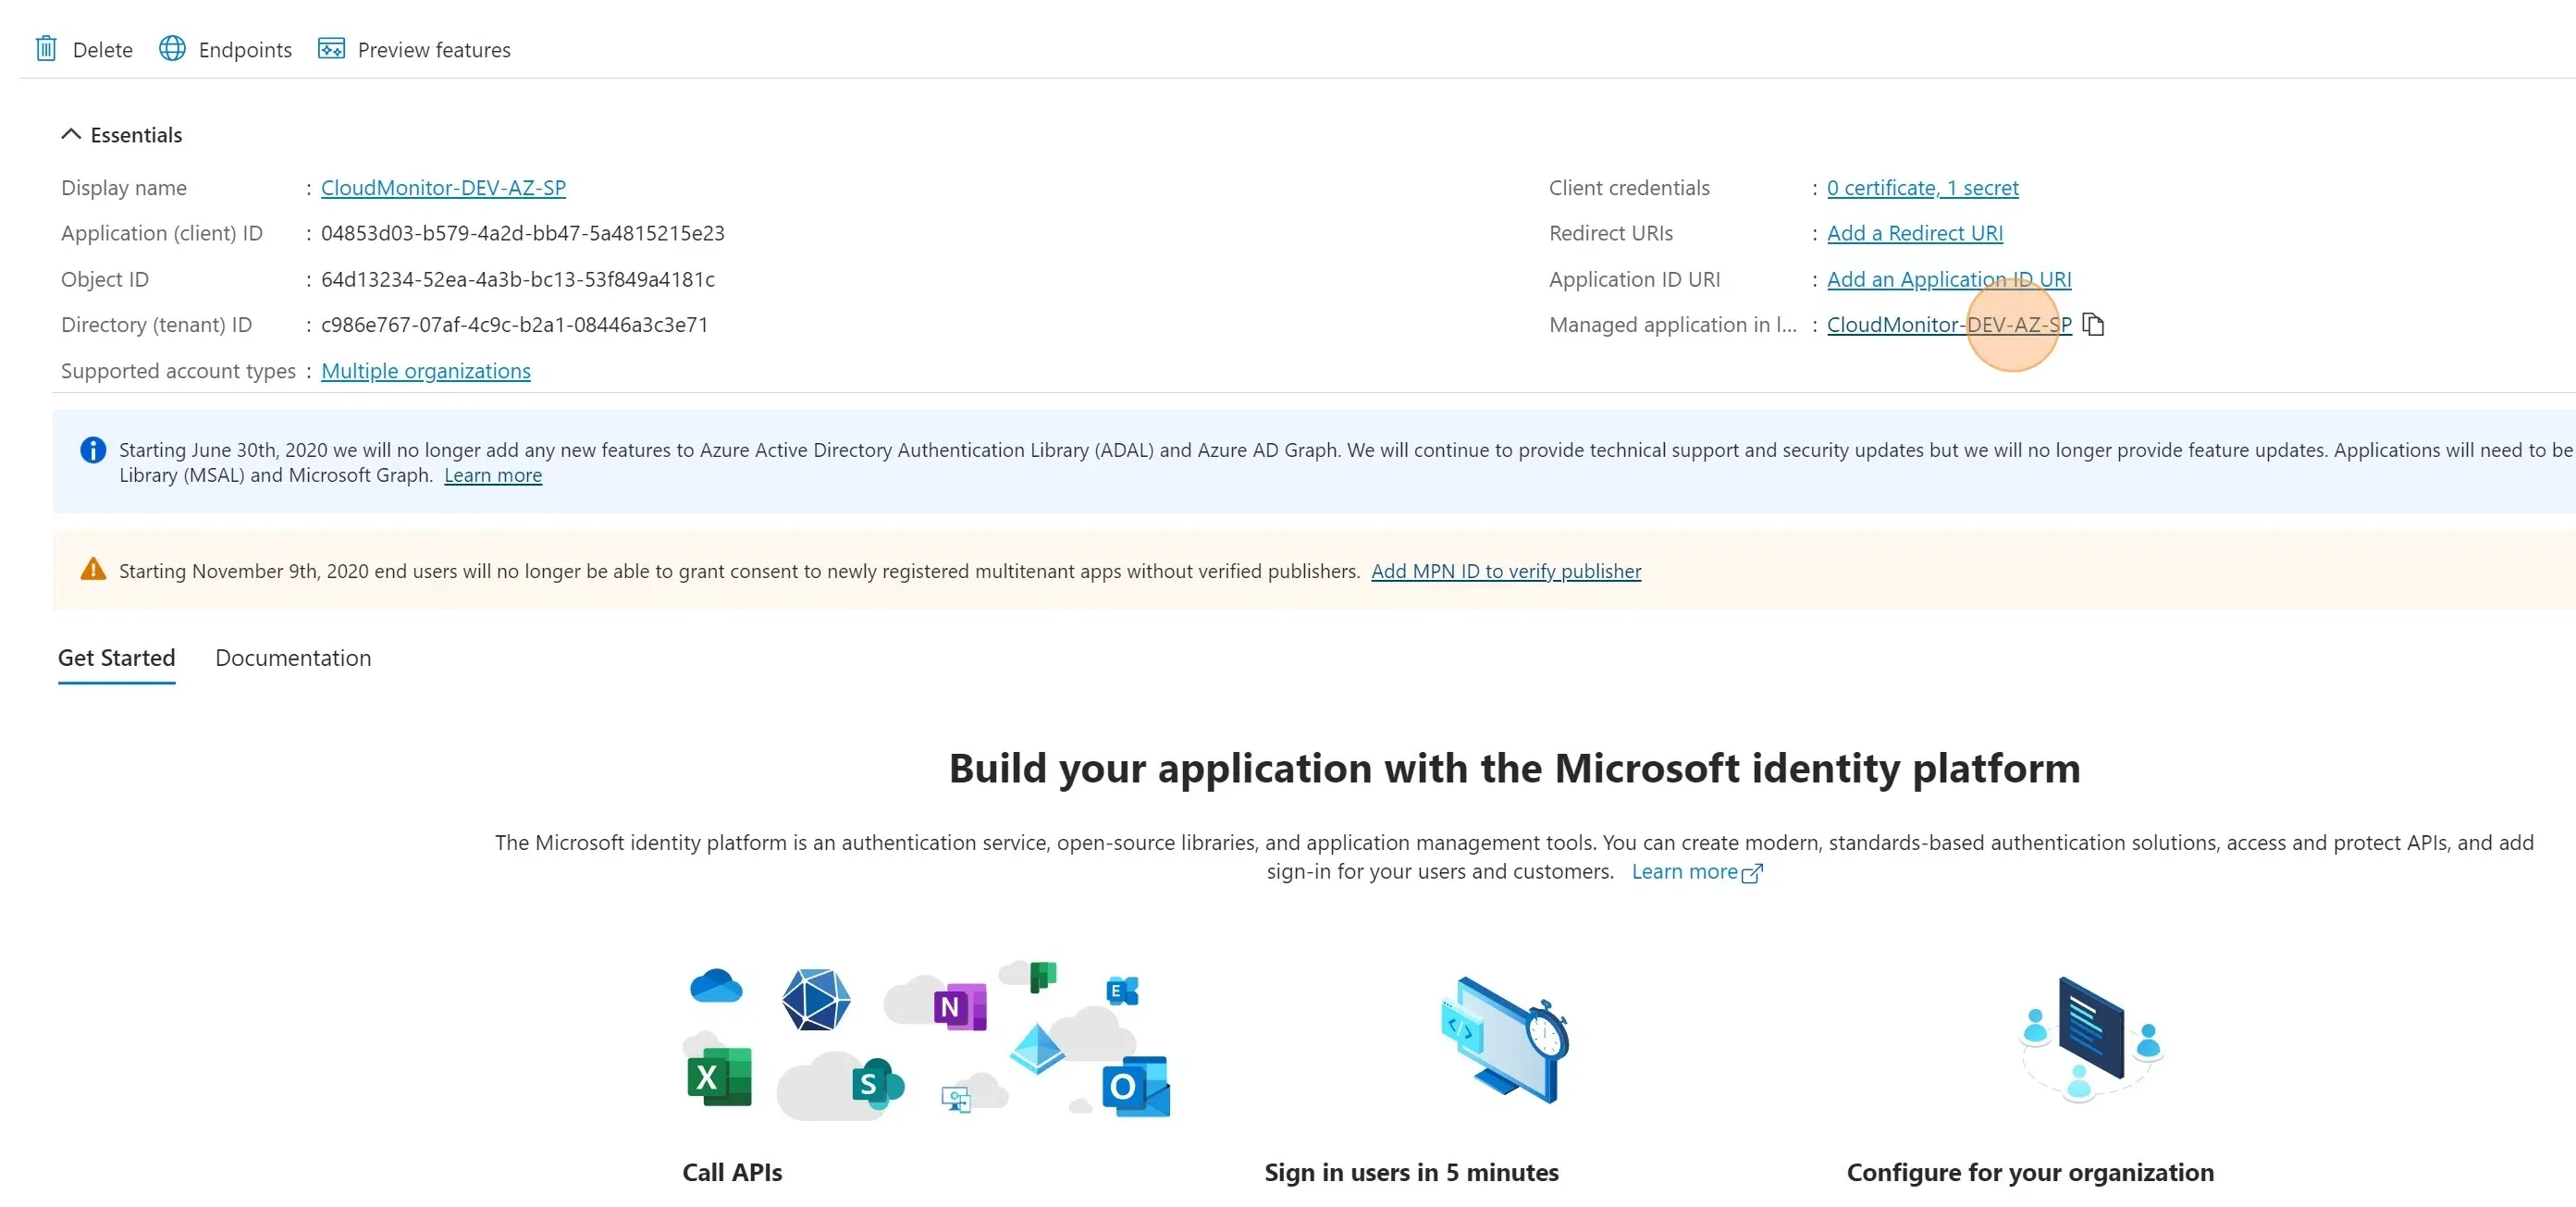
Task: Click the Client credentials label
Action: [1629, 188]
